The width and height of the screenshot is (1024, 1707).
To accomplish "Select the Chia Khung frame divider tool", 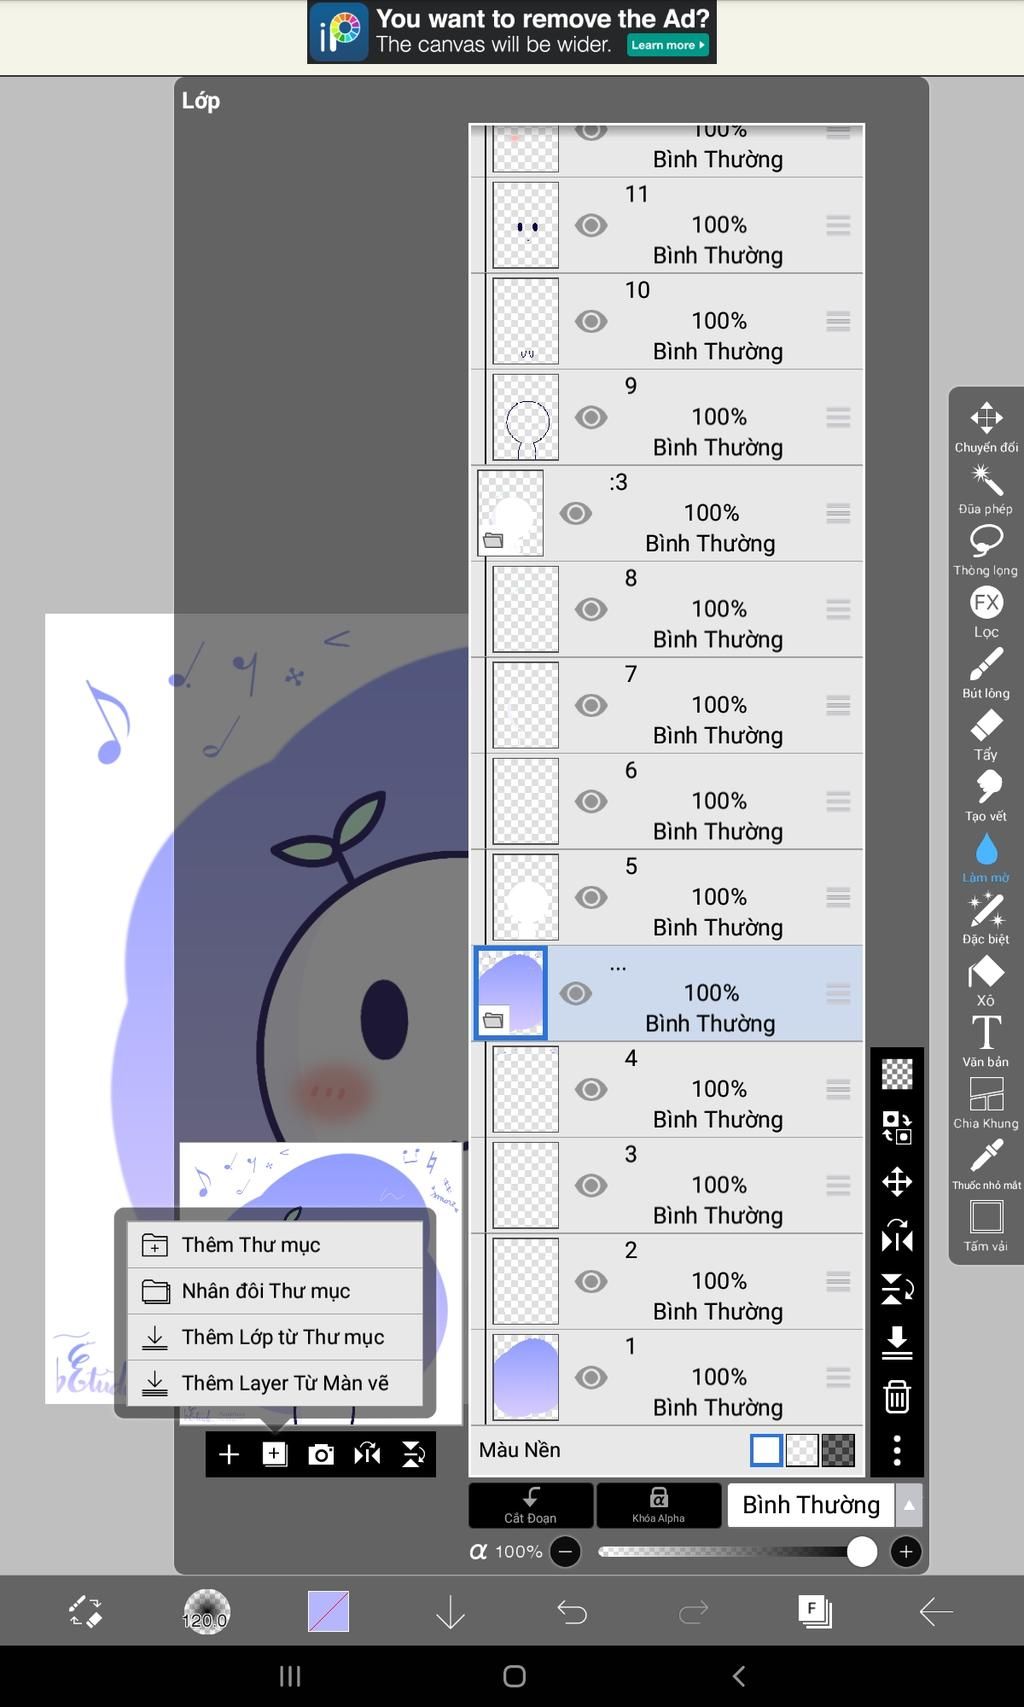I will click(986, 1104).
